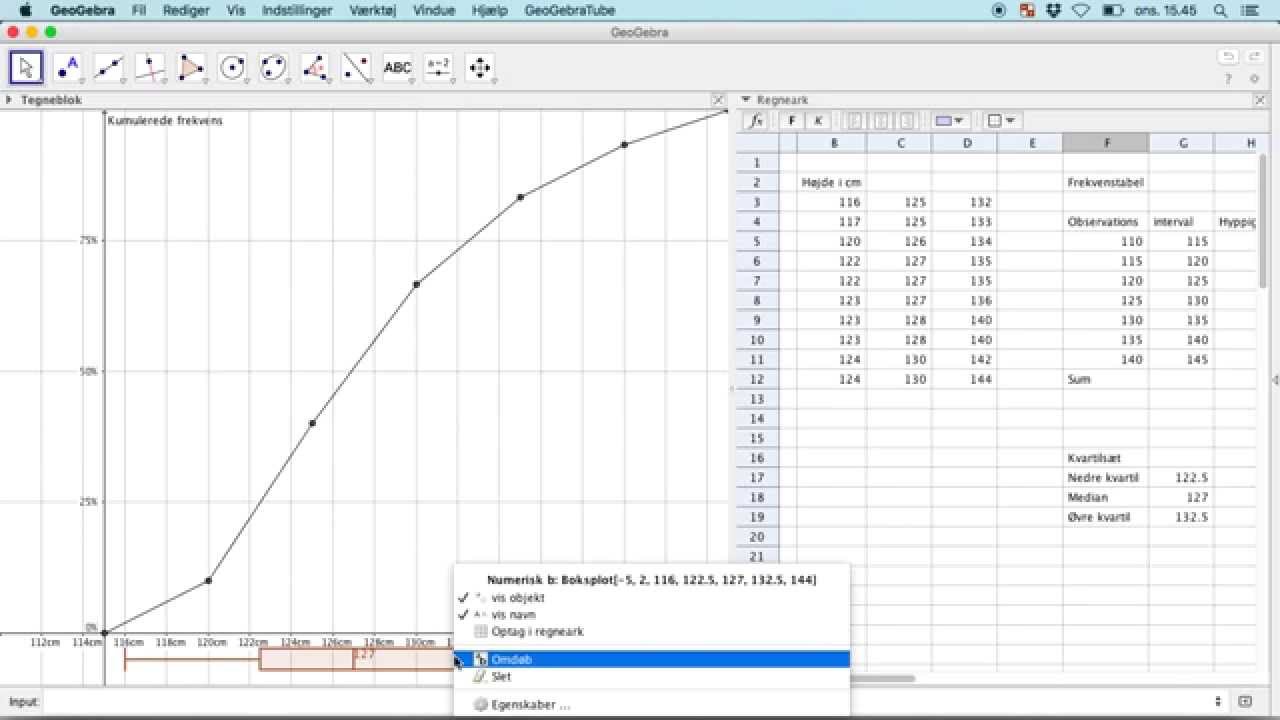Open 'Egenskaber ...' from the context menu
Image resolution: width=1280 pixels, height=720 pixels.
pyautogui.click(x=651, y=705)
